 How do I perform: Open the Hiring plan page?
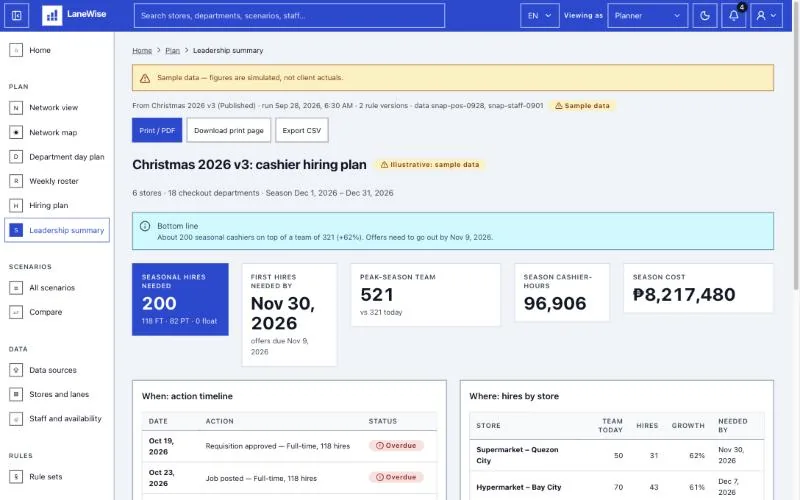pos(57,206)
